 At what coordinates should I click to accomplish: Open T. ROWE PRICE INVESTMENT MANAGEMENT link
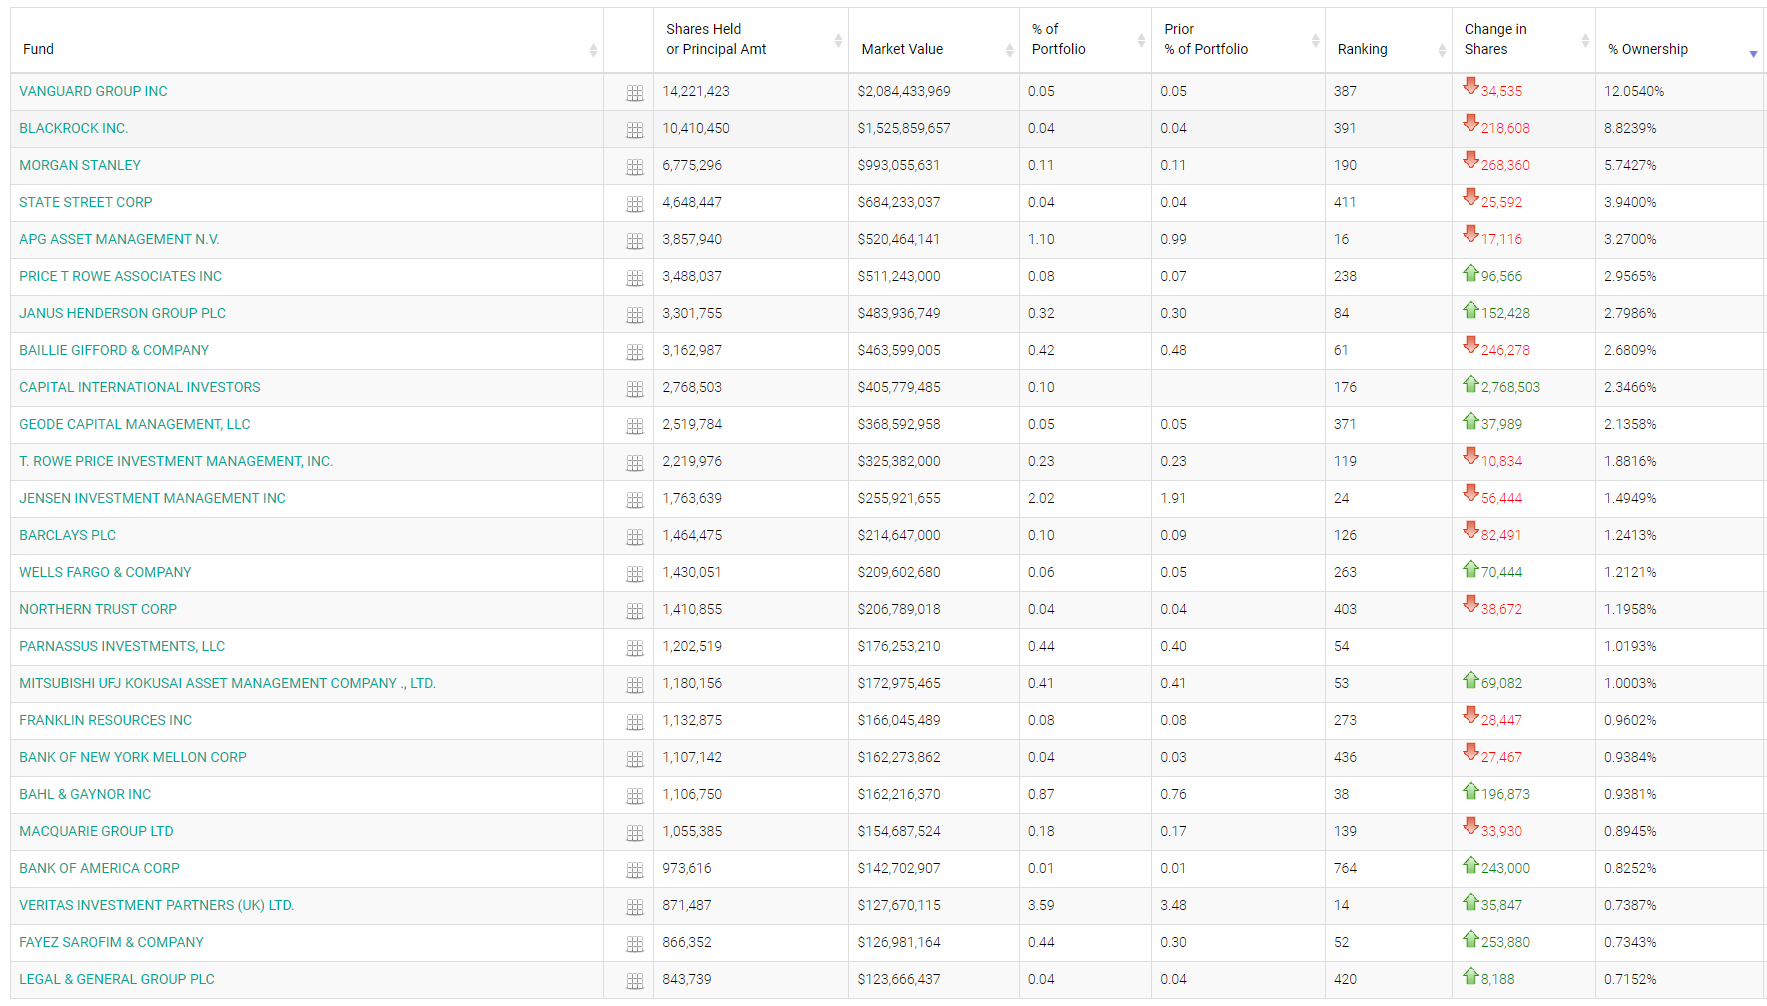coord(176,461)
